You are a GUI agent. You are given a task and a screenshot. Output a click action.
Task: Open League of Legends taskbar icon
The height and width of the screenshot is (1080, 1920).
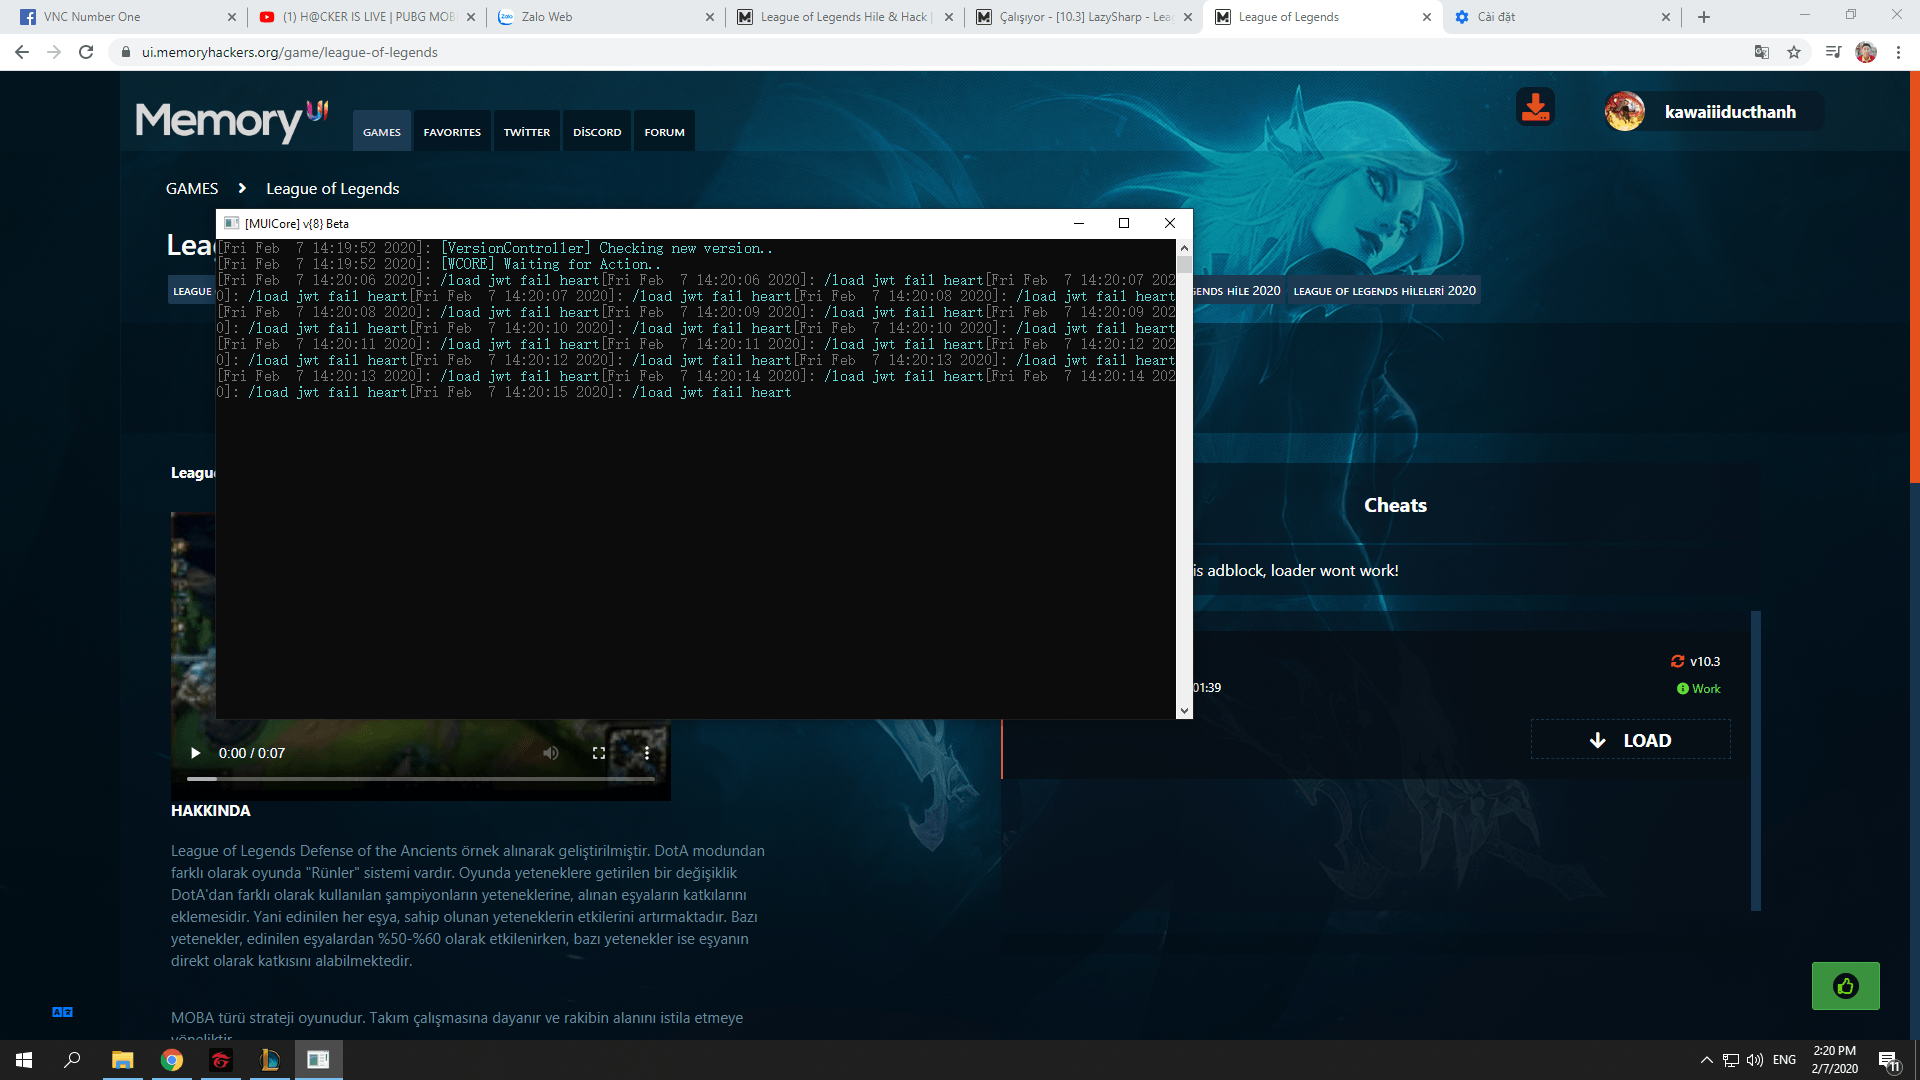270,1060
